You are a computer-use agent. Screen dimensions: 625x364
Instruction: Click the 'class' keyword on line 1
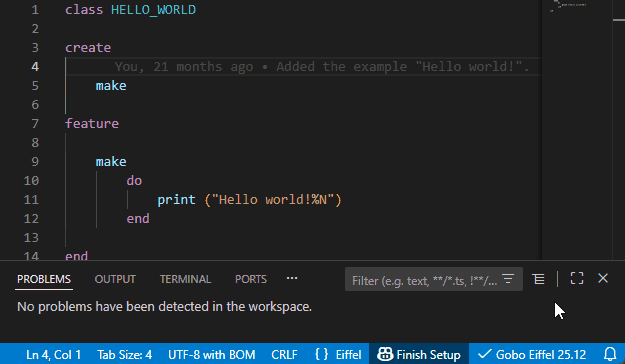84,10
